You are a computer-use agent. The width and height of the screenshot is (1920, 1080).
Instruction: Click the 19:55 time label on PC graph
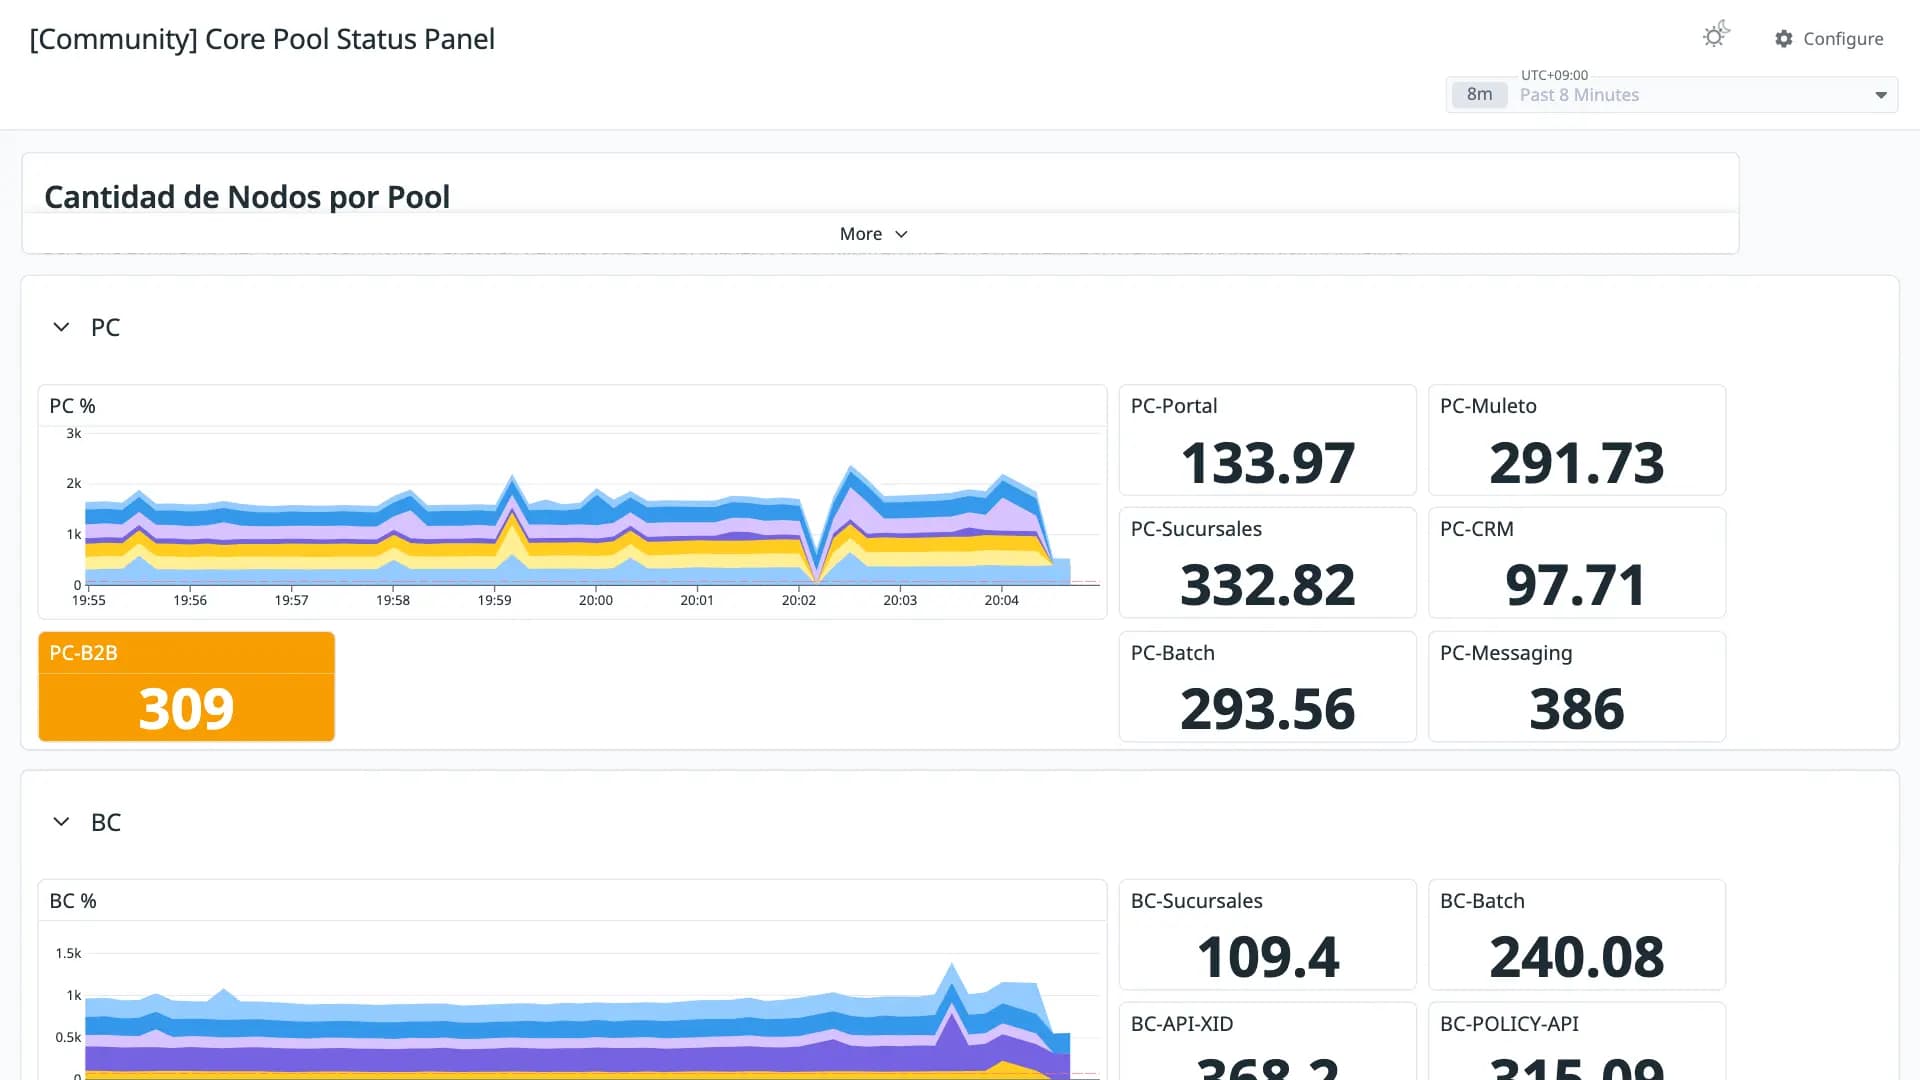click(89, 600)
